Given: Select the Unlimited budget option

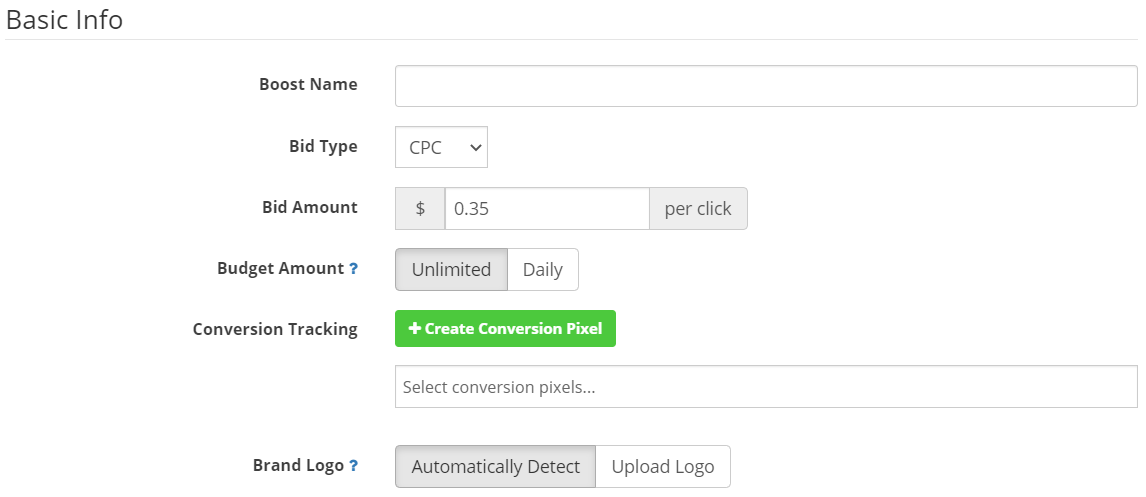Looking at the screenshot, I should tap(451, 270).
